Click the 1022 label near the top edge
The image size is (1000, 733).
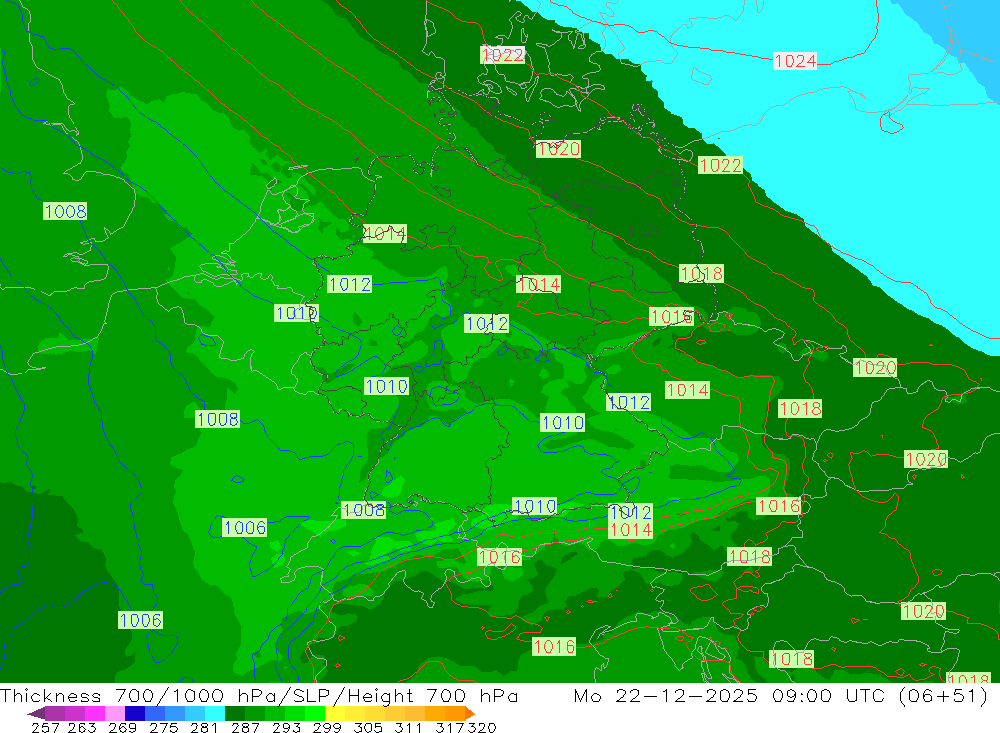coord(503,55)
